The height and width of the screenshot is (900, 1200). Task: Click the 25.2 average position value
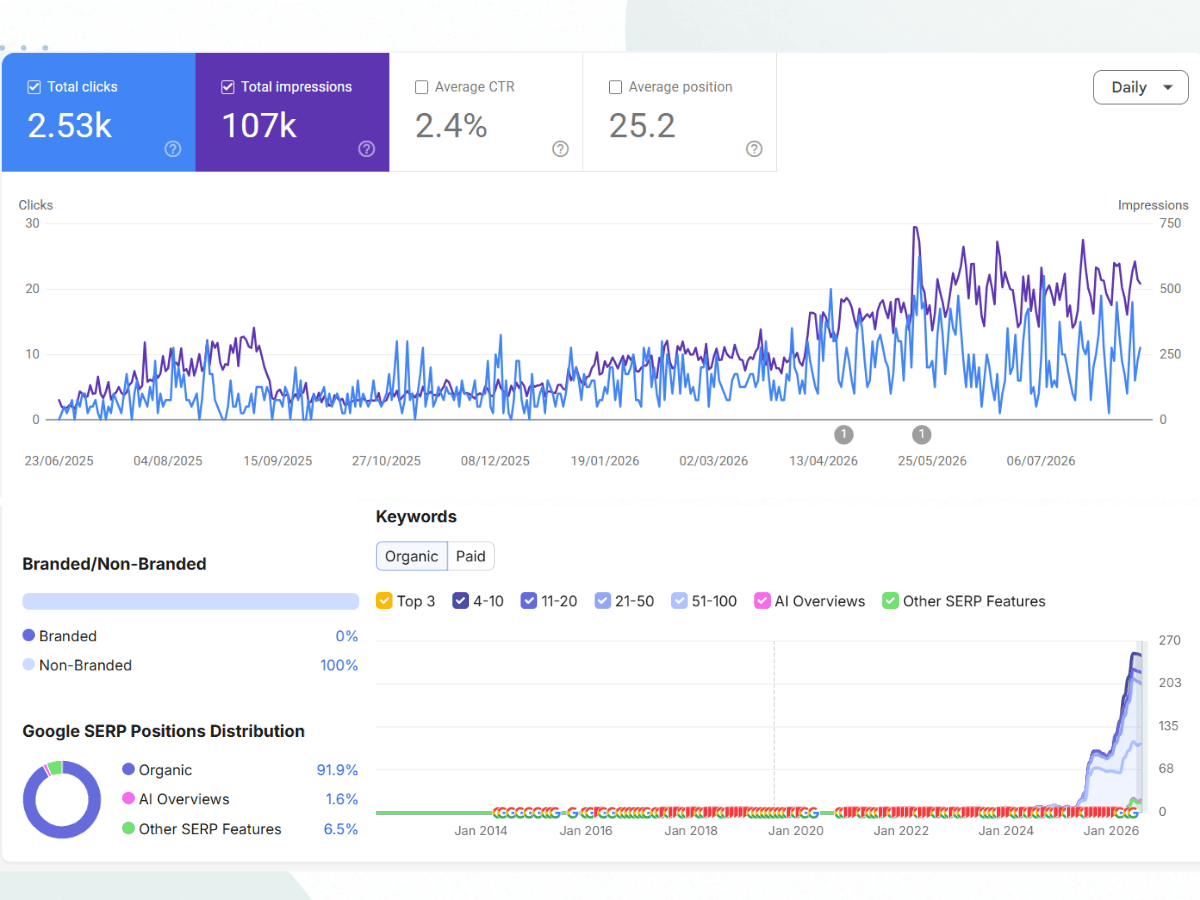pyautogui.click(x=642, y=125)
